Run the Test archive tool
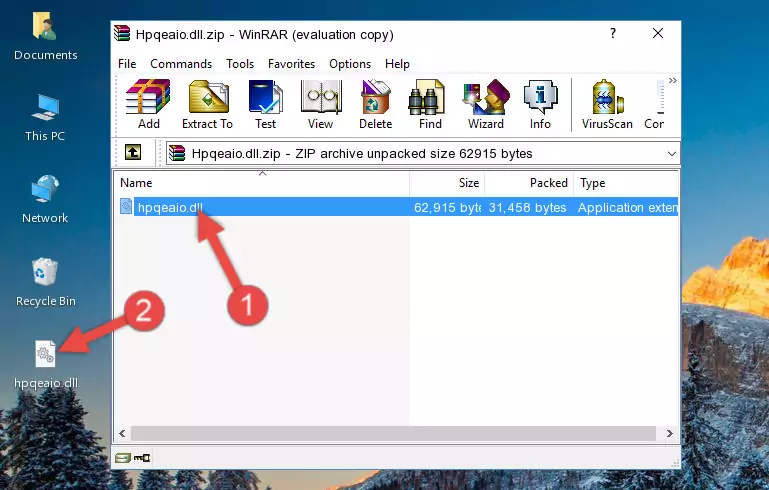This screenshot has width=769, height=490. click(x=265, y=104)
